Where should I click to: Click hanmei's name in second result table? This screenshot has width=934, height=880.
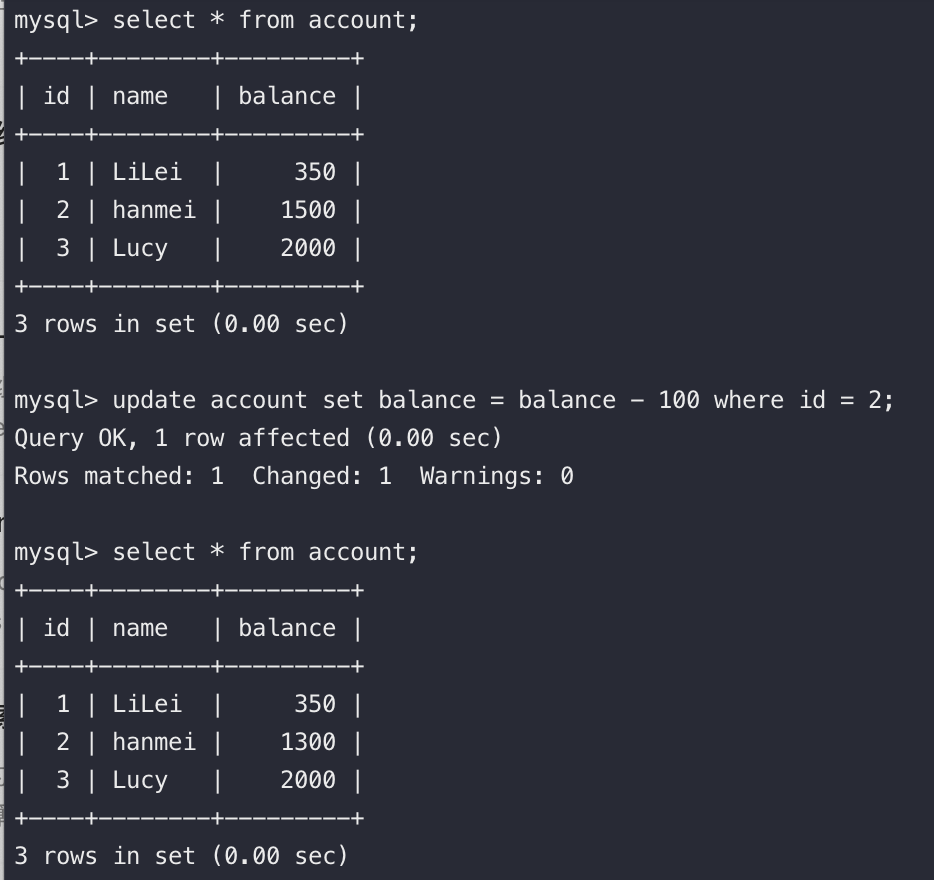point(154,742)
